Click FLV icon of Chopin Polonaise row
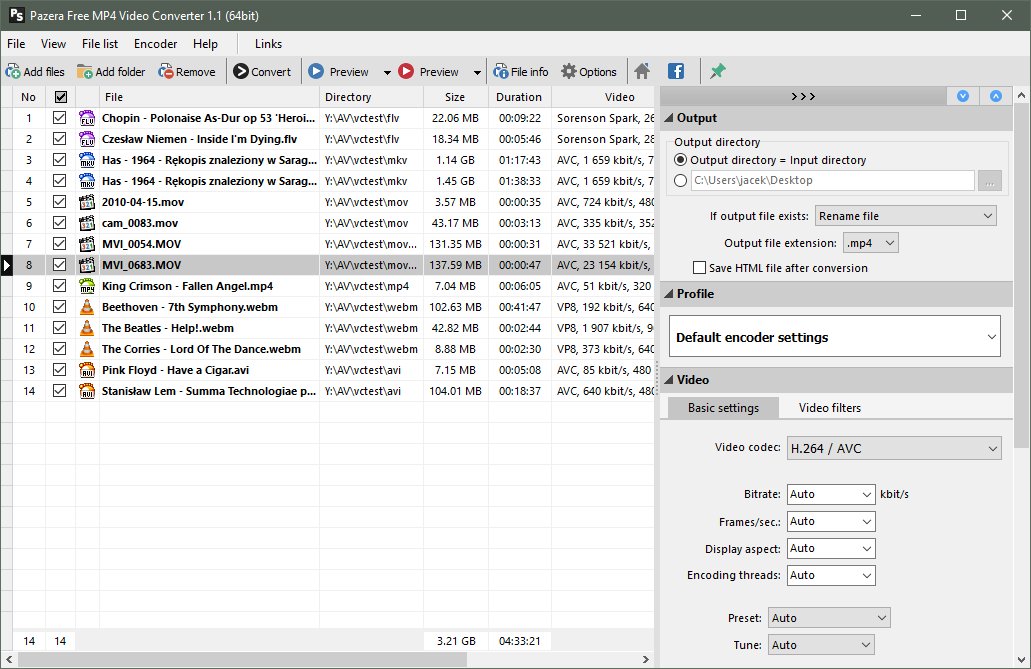 [x=87, y=118]
